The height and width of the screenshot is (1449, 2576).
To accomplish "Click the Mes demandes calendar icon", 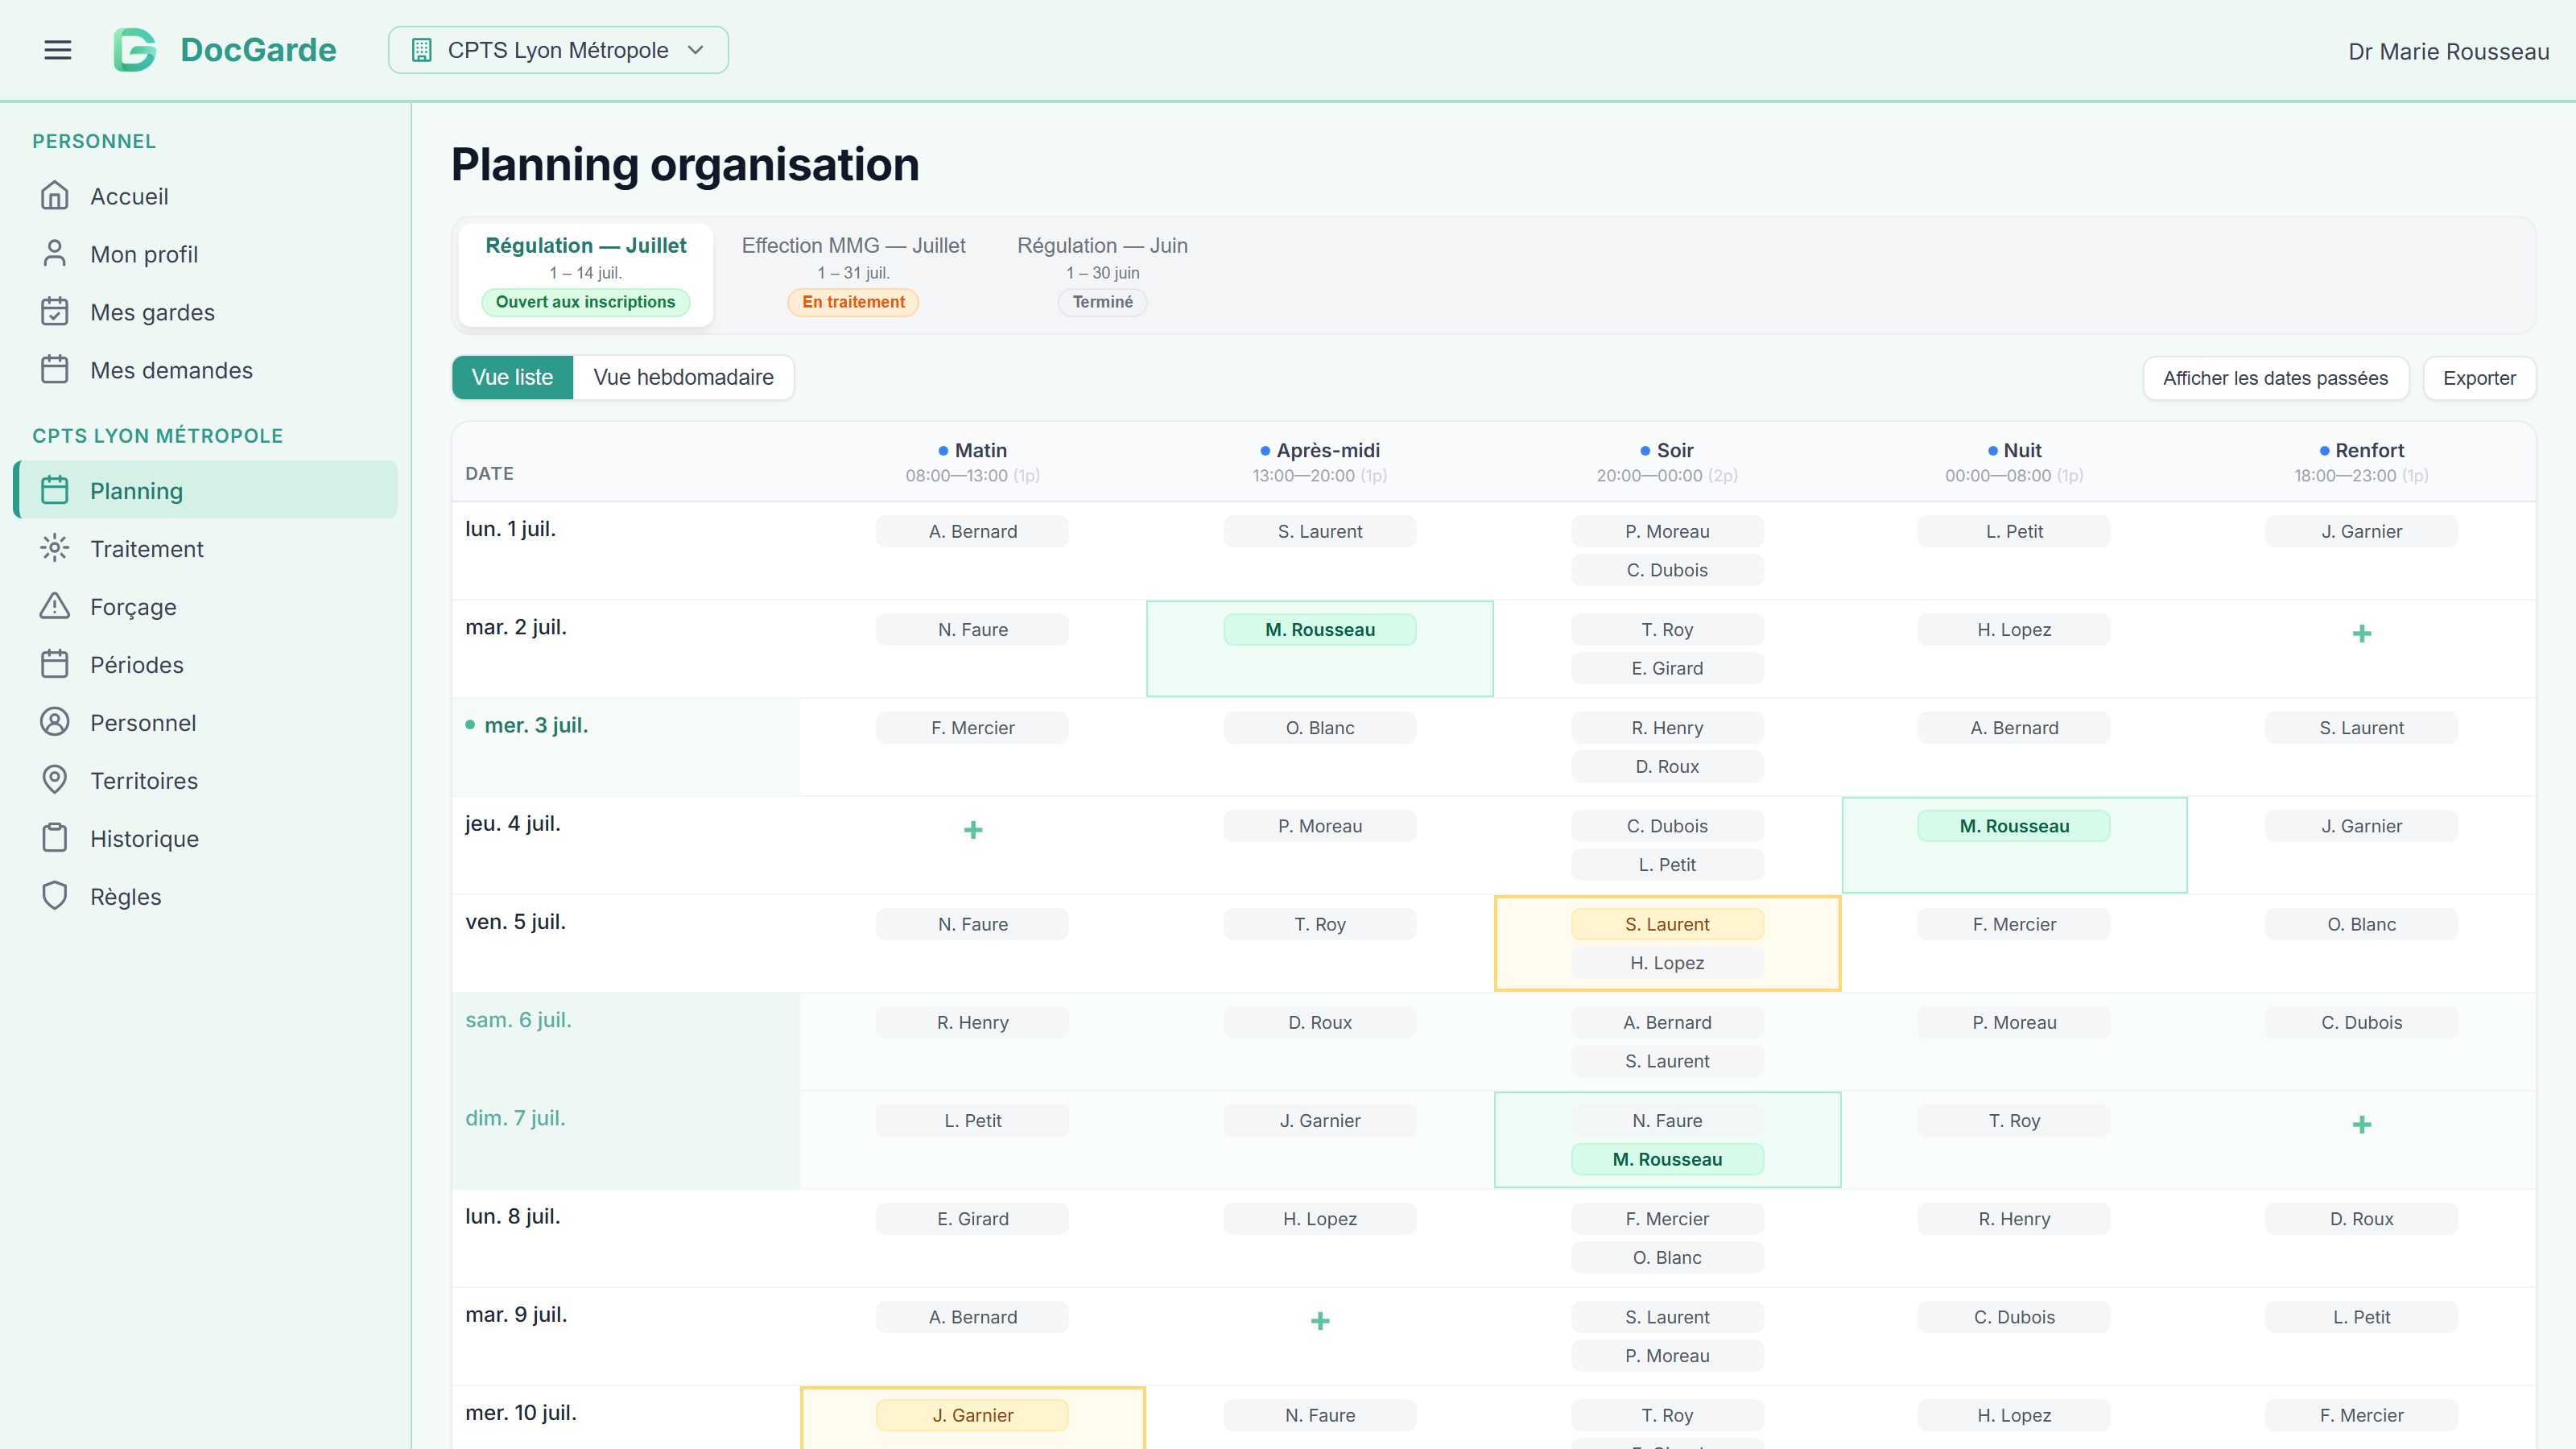I will coord(55,370).
